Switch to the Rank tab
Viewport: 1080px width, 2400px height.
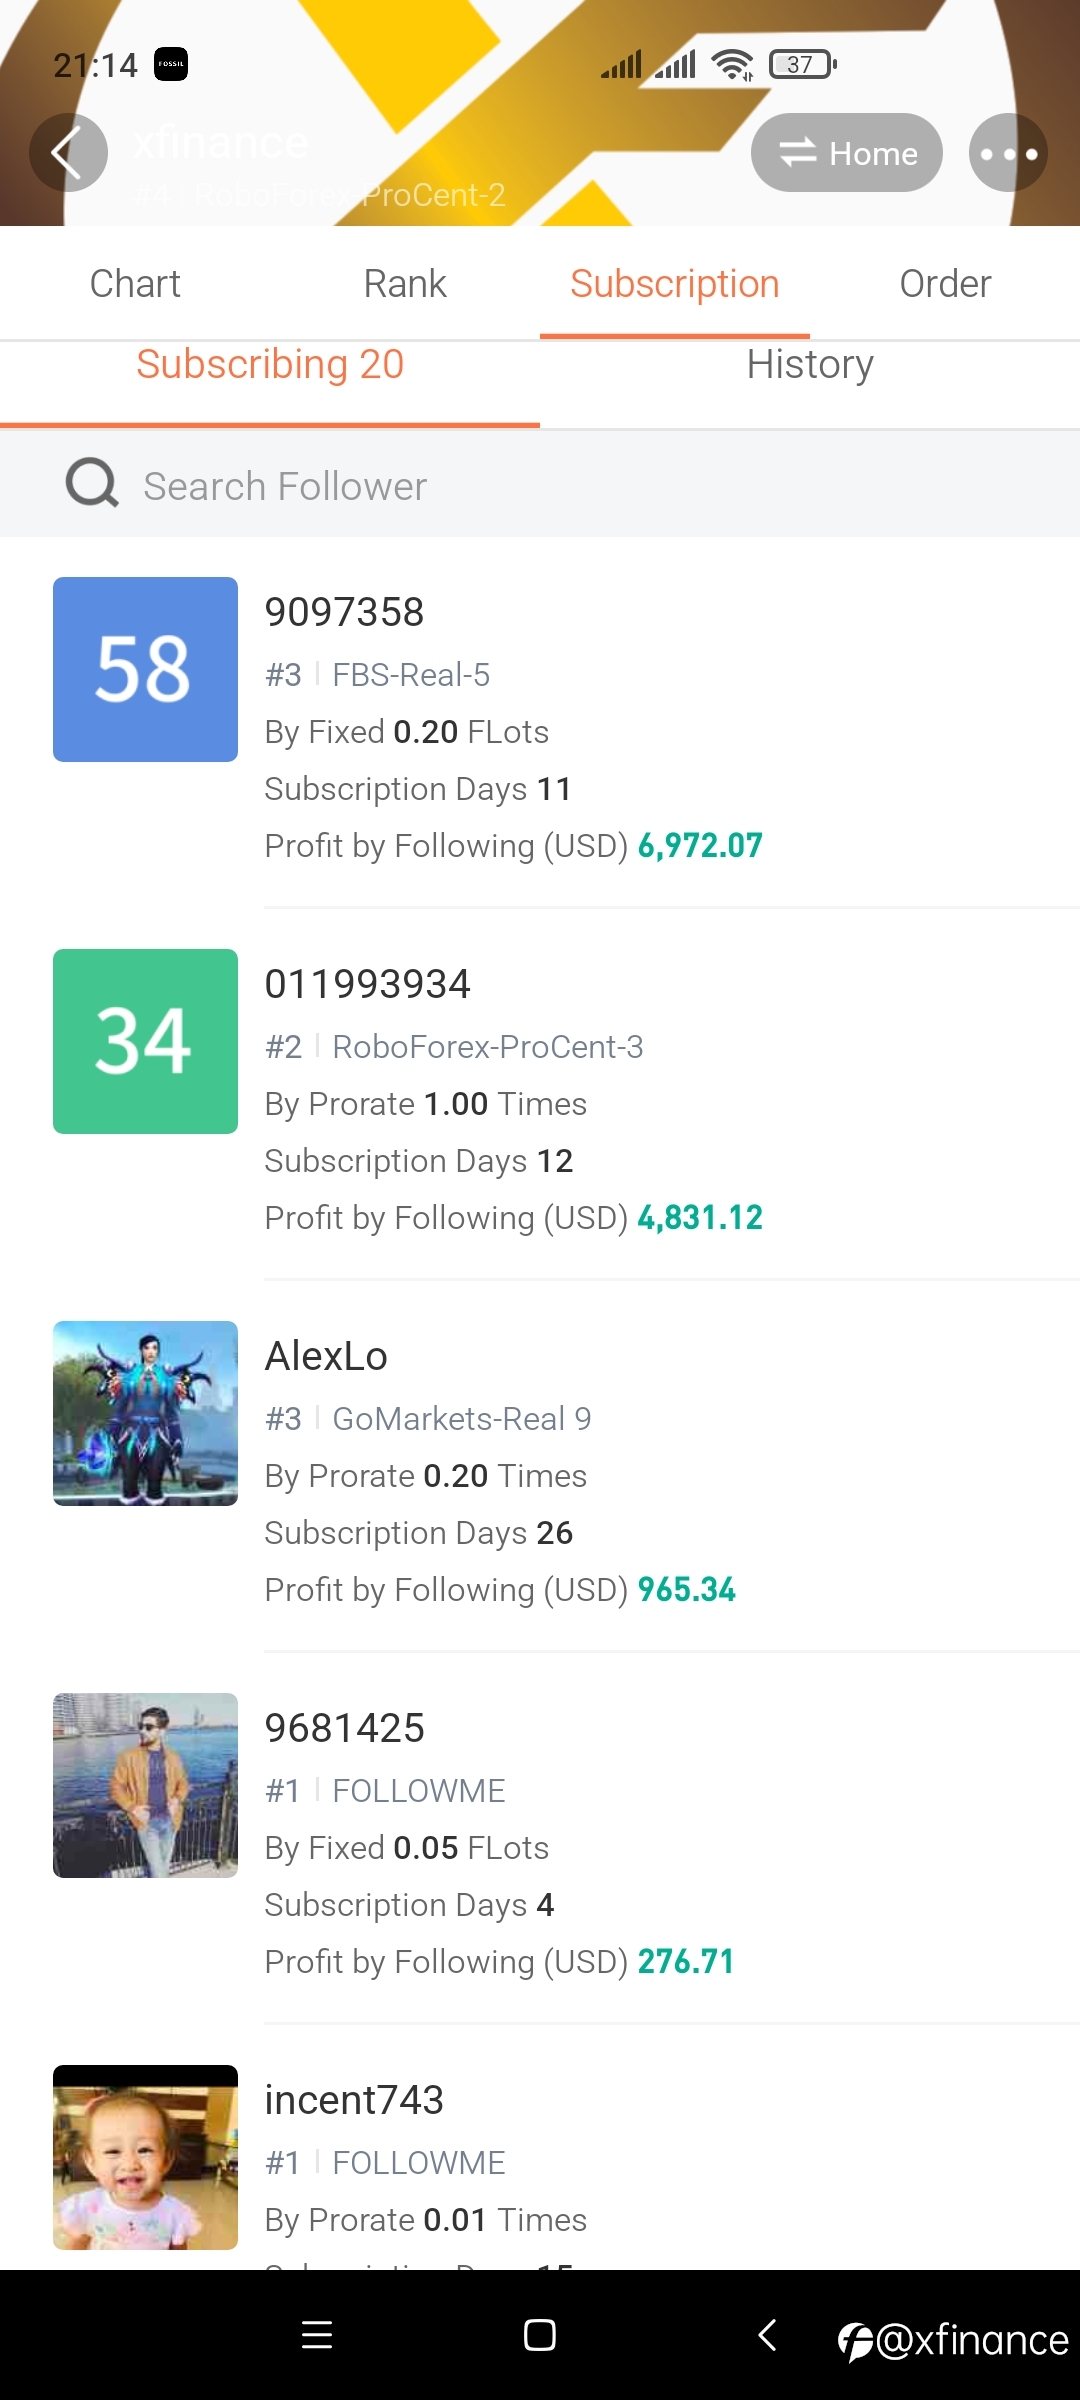click(x=405, y=284)
